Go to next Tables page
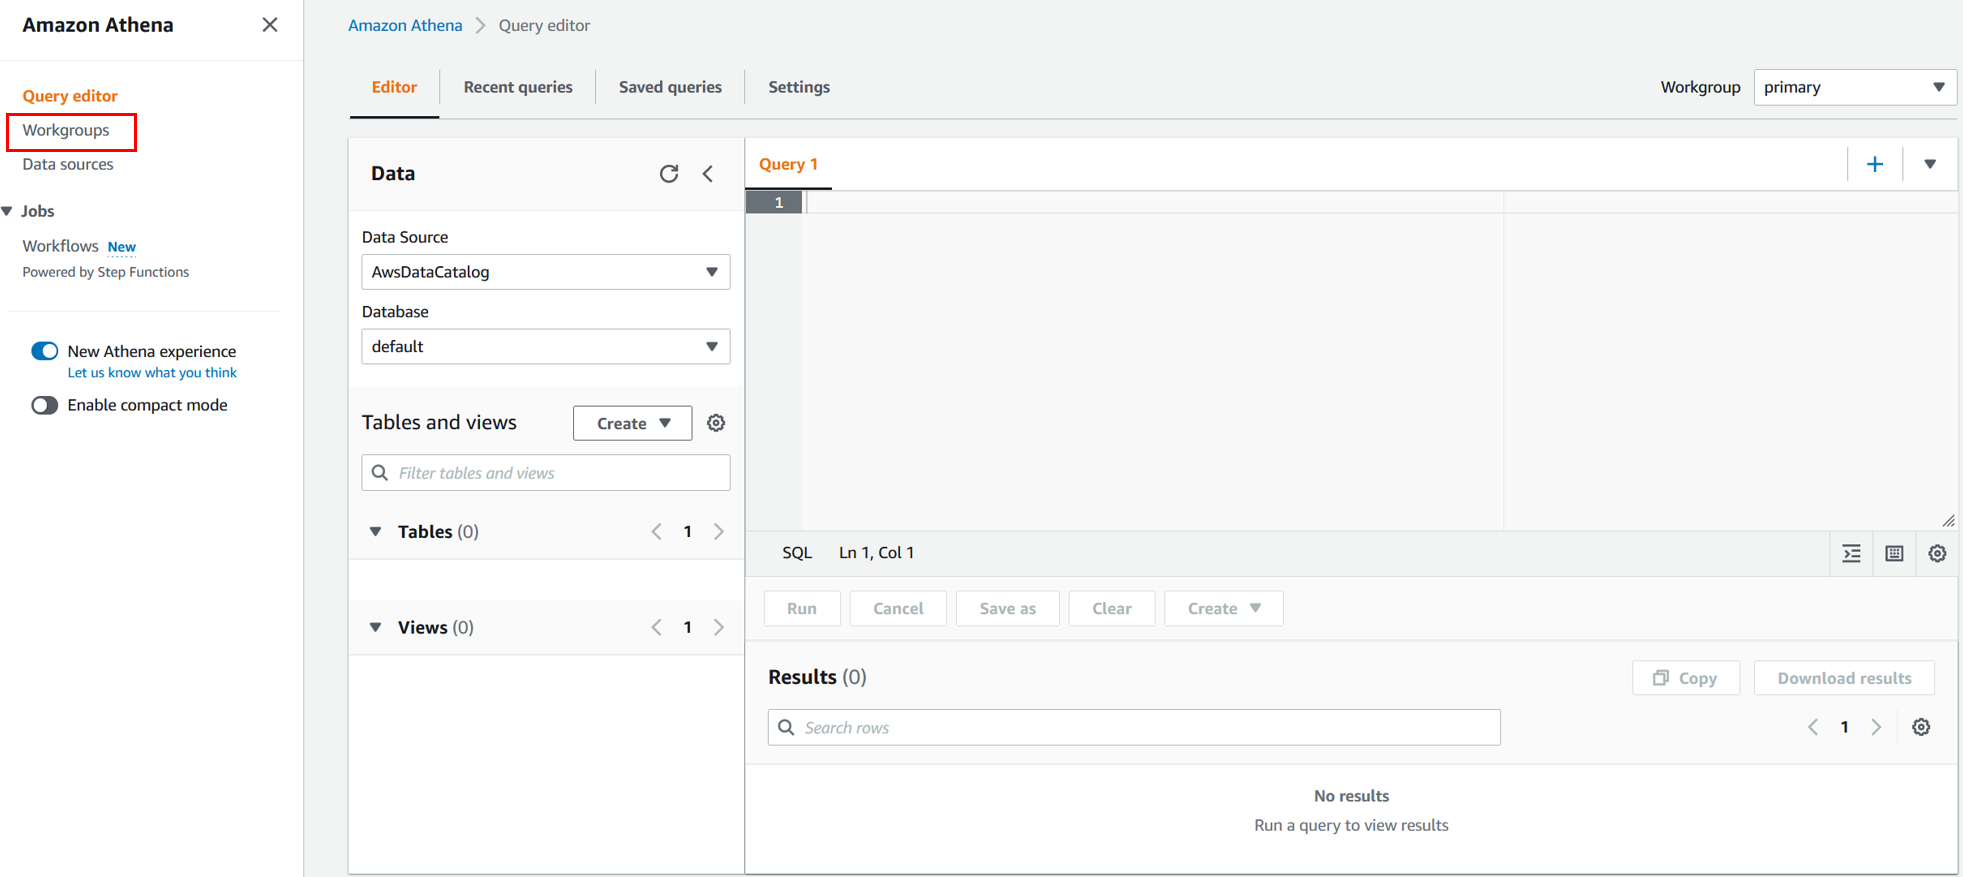 [x=719, y=532]
